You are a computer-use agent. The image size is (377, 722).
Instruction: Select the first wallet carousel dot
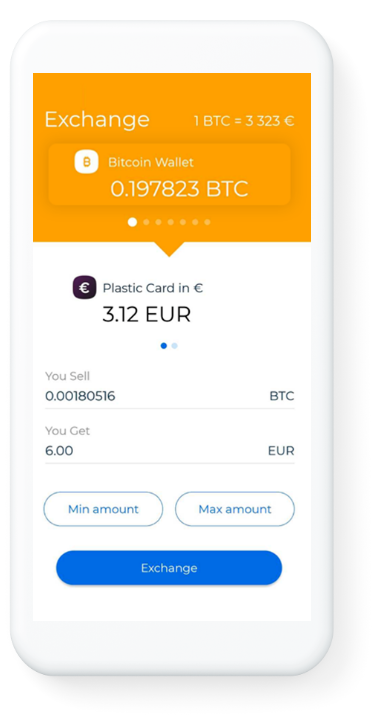click(132, 222)
